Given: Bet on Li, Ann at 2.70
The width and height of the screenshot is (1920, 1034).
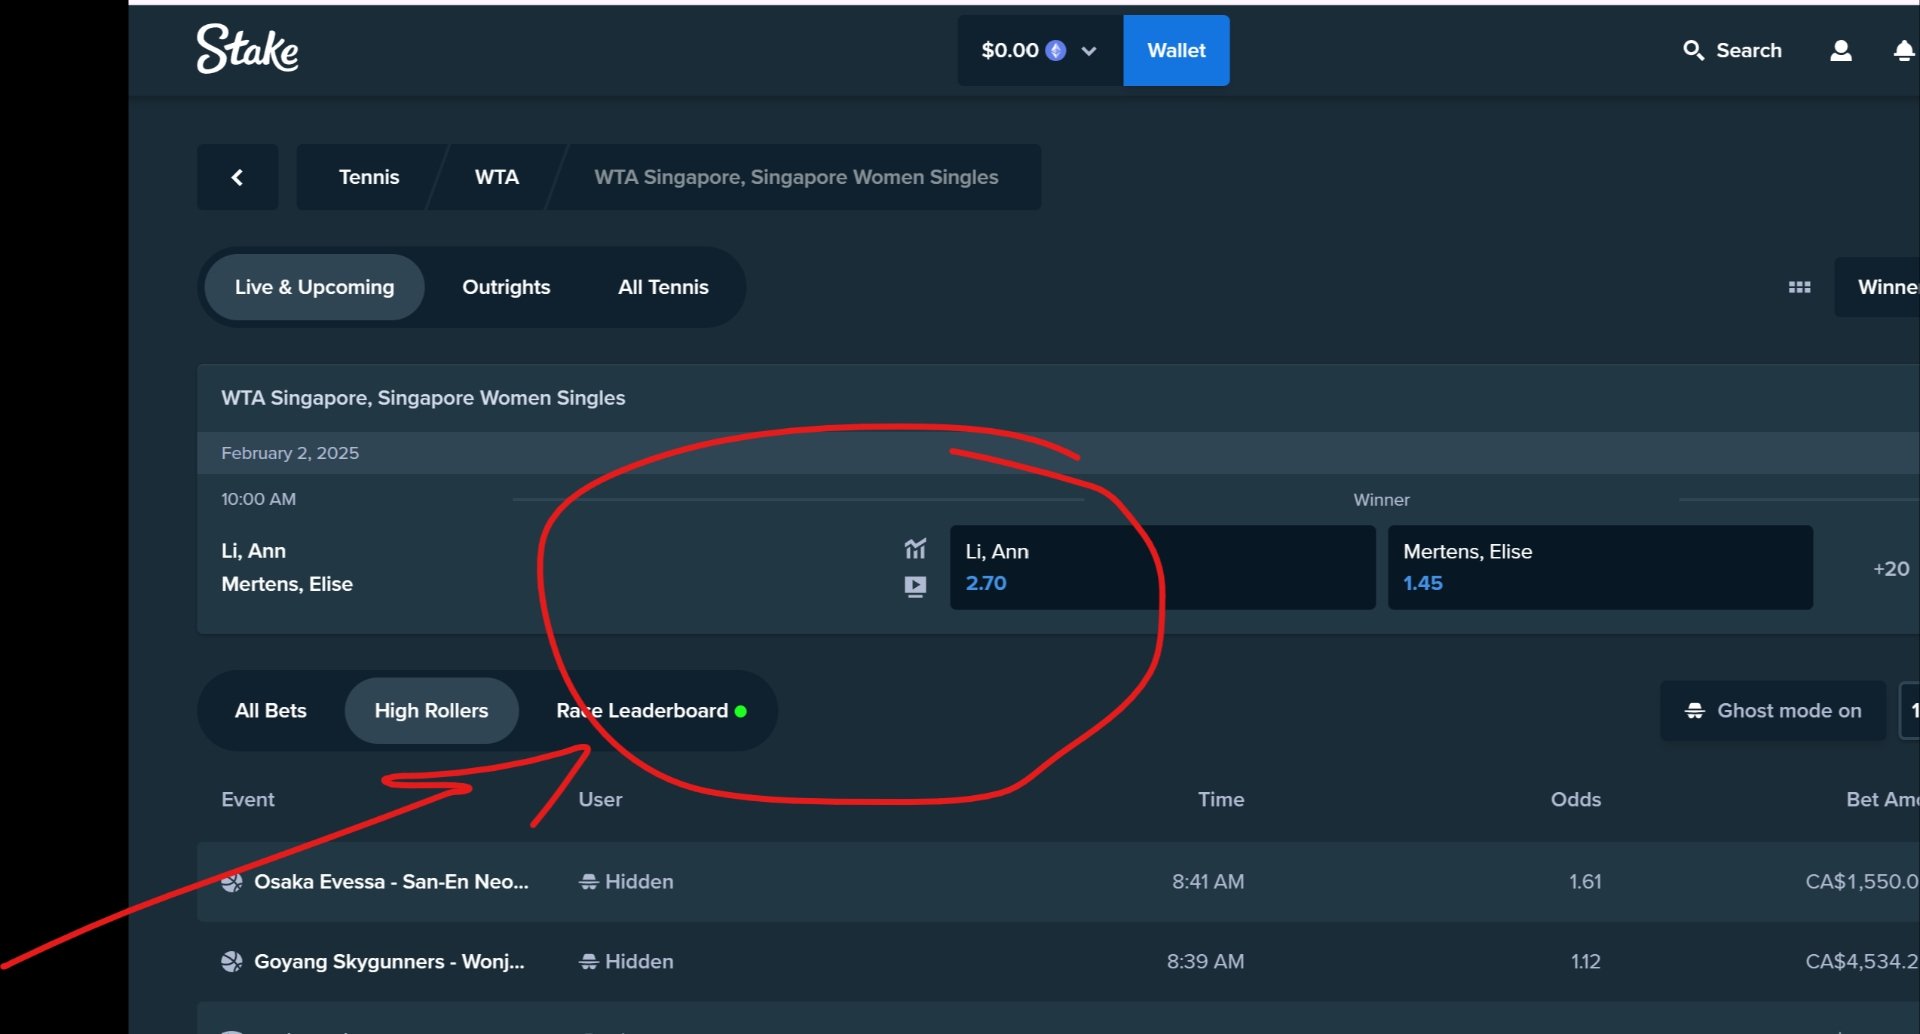Looking at the screenshot, I should [1162, 567].
